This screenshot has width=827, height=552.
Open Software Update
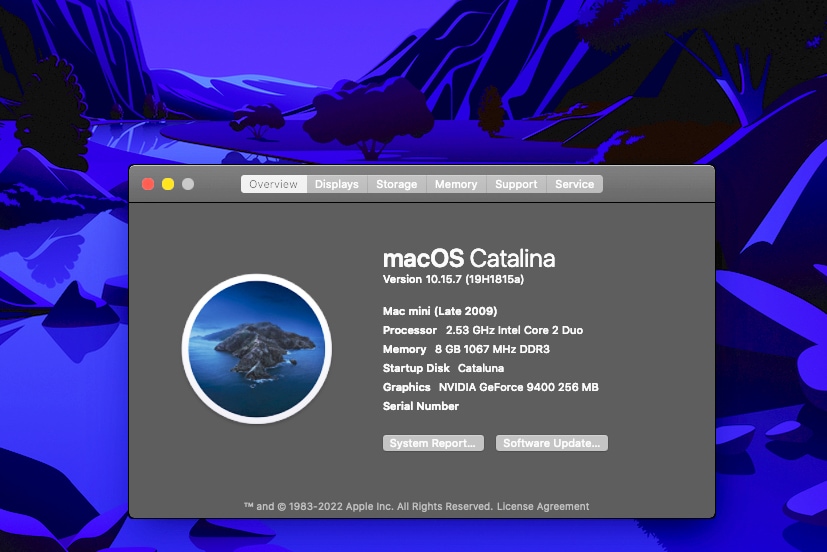point(552,443)
